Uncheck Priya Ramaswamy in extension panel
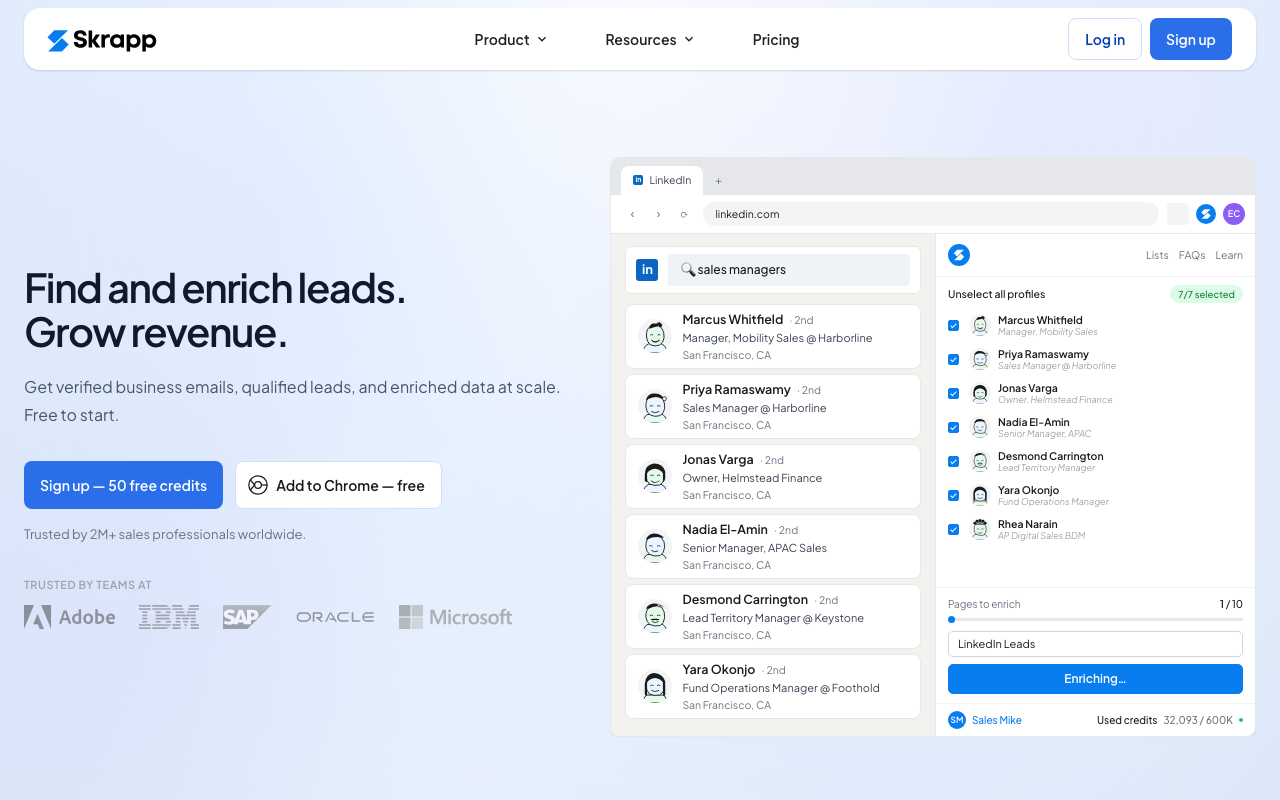The width and height of the screenshot is (1280, 800). 954,359
